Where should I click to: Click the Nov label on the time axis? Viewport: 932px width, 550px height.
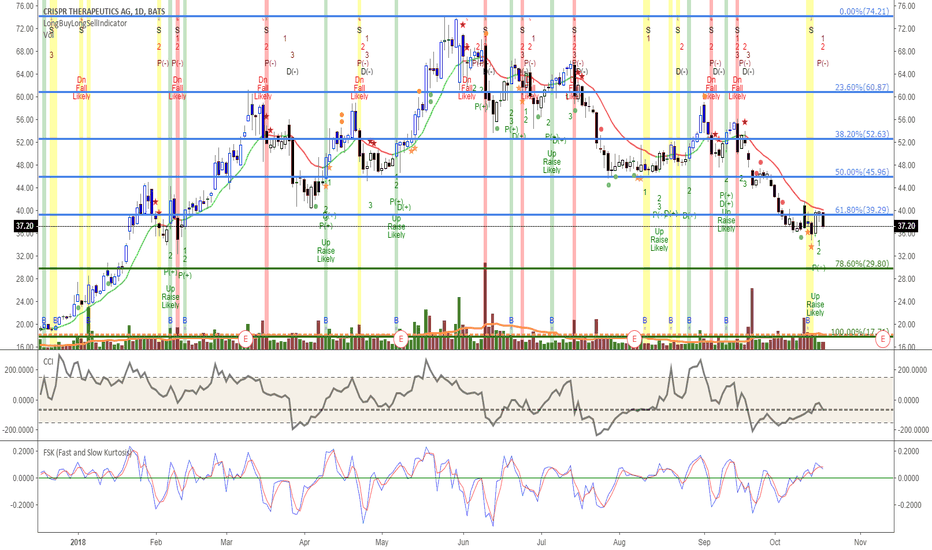859,542
